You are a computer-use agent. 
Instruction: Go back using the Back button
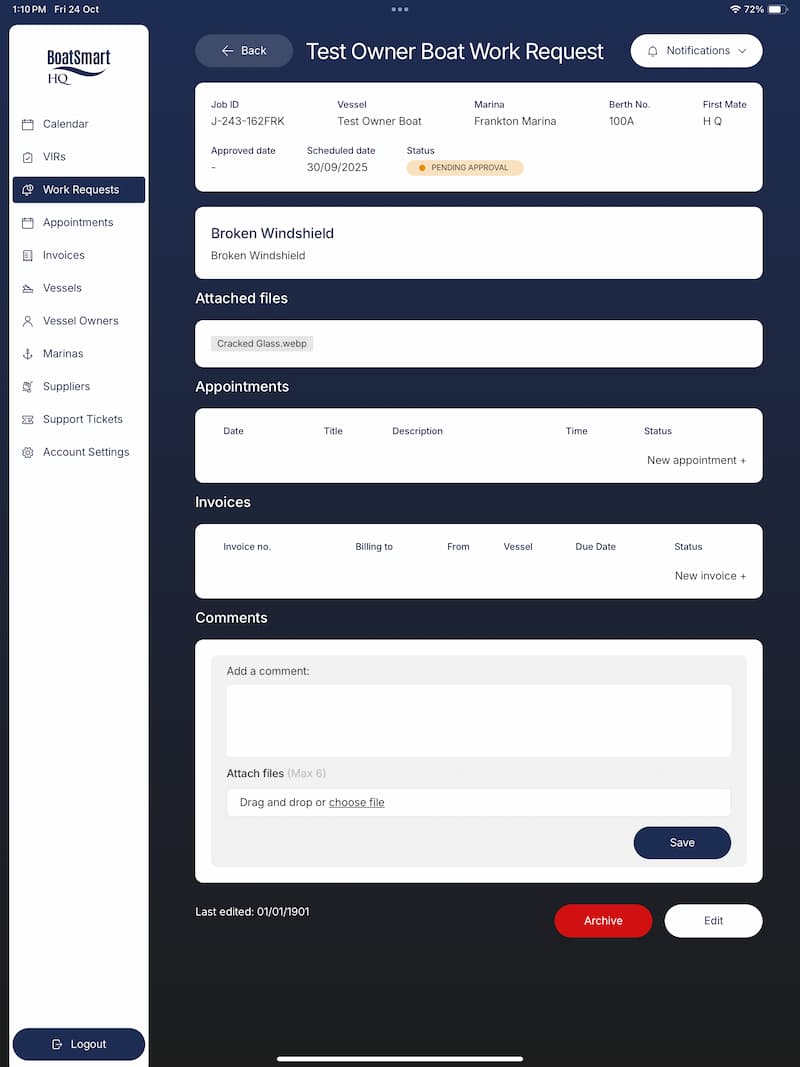point(244,51)
